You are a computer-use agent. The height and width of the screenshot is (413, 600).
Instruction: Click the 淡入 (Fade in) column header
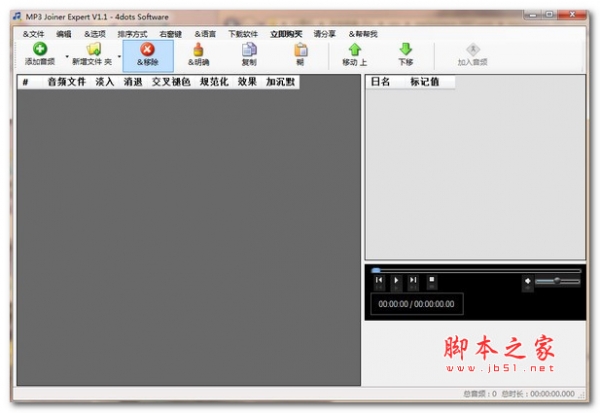point(105,82)
